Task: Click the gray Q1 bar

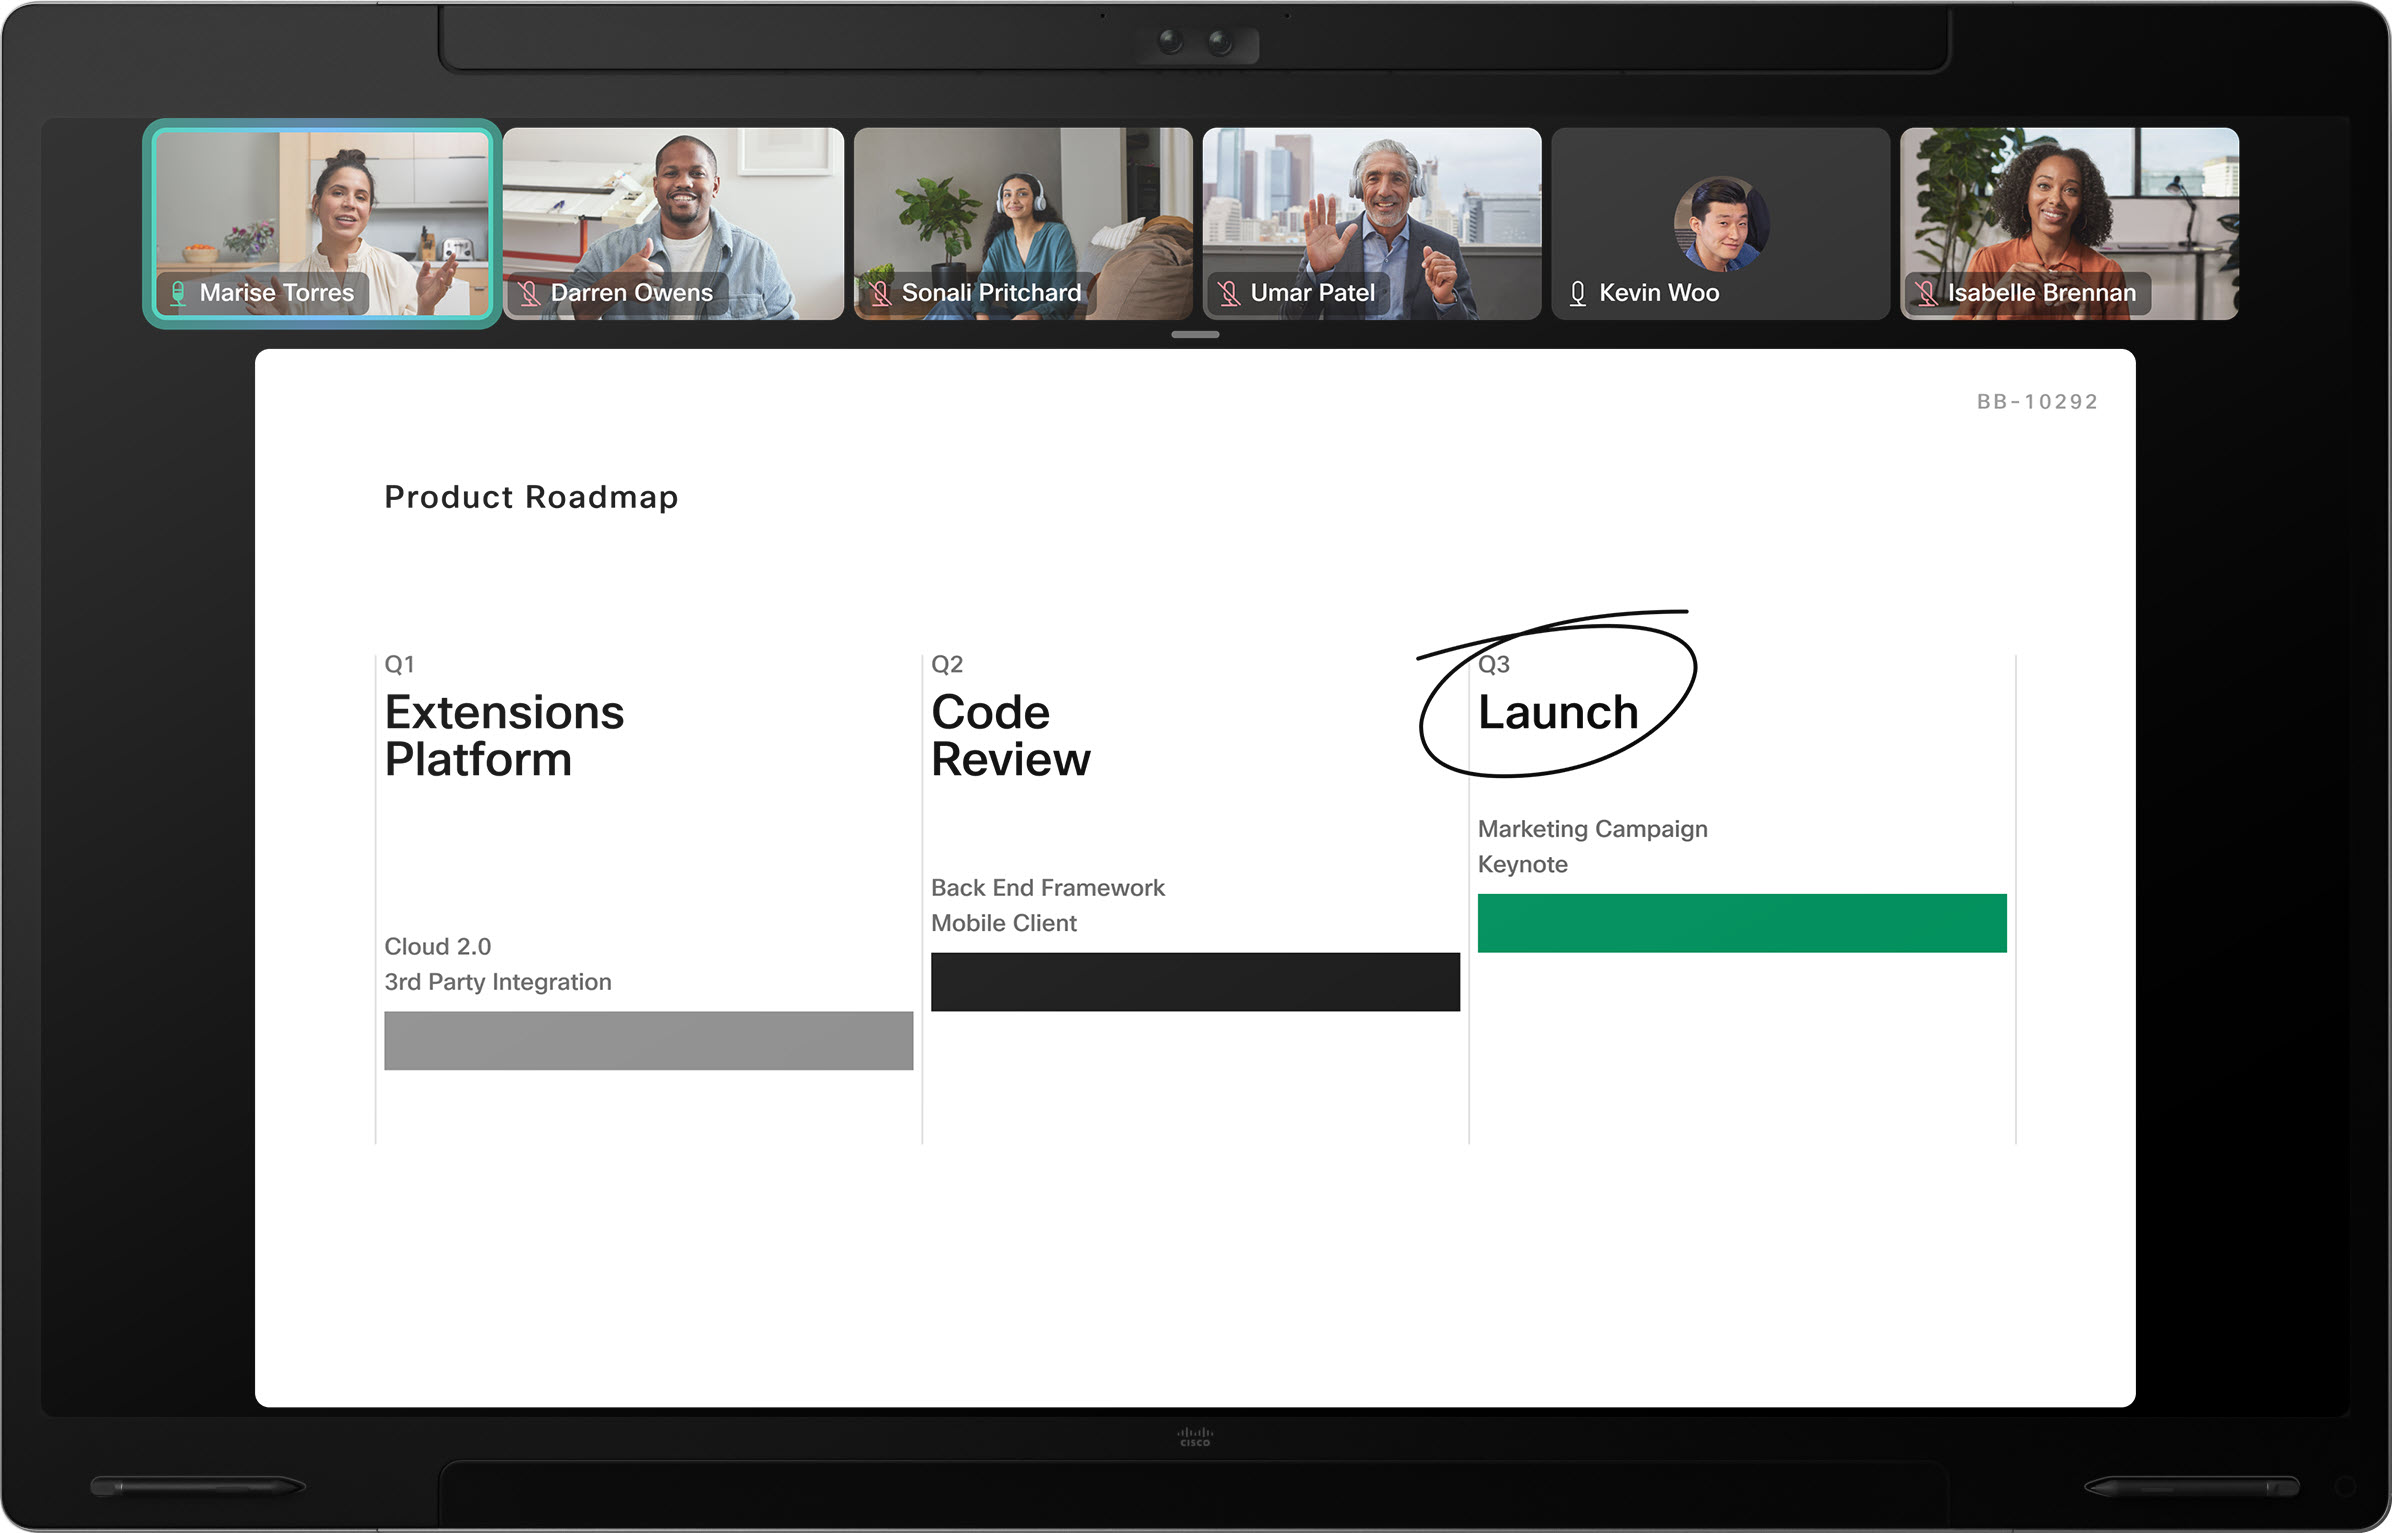Action: click(649, 1041)
